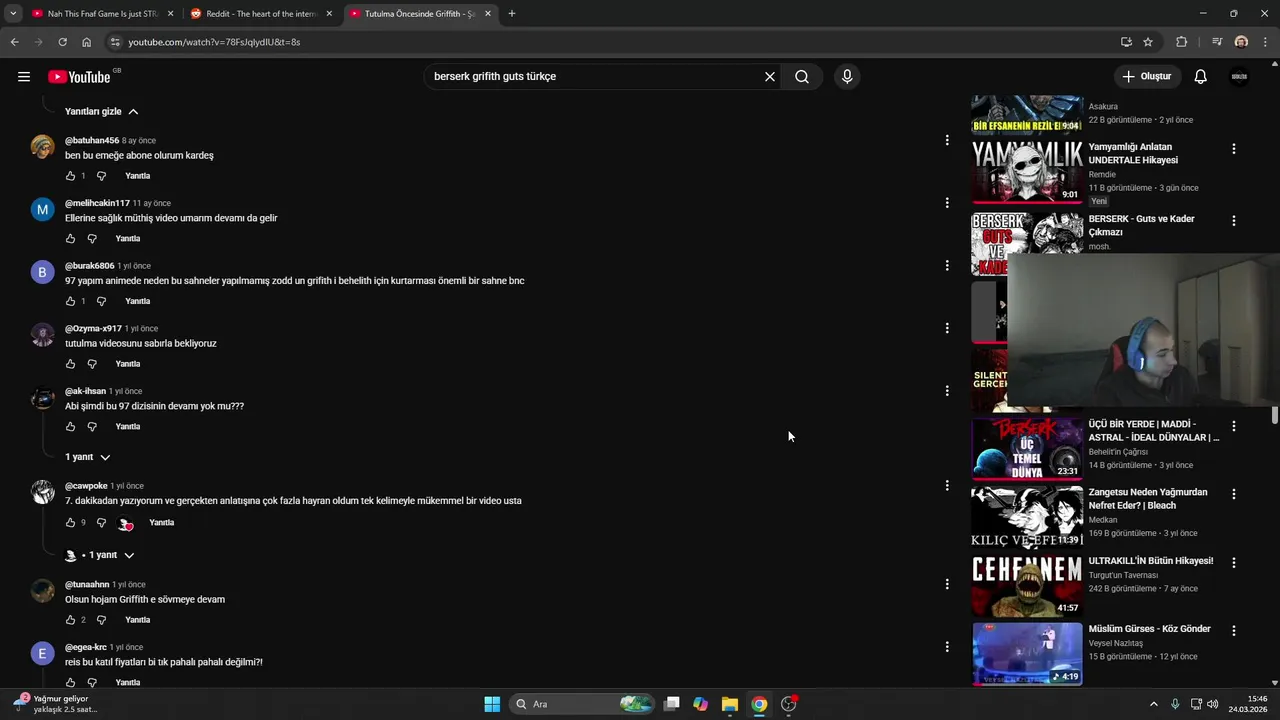This screenshot has height=720, width=1280.
Task: Open the taskbar Ara search box
Action: coord(582,704)
